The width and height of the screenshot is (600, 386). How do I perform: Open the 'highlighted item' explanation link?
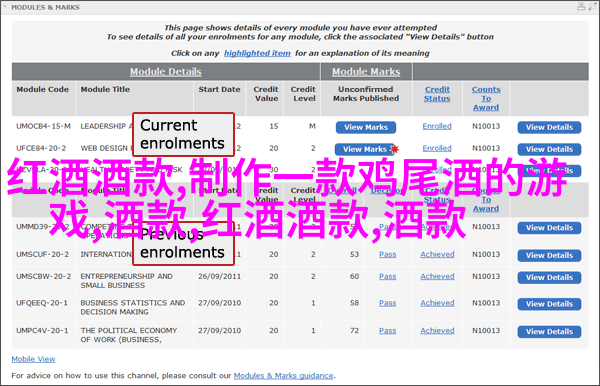coord(257,53)
